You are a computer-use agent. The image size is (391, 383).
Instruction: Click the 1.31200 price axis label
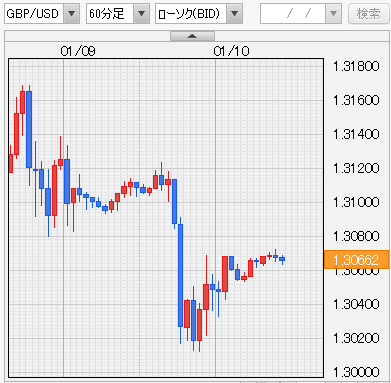pyautogui.click(x=356, y=168)
